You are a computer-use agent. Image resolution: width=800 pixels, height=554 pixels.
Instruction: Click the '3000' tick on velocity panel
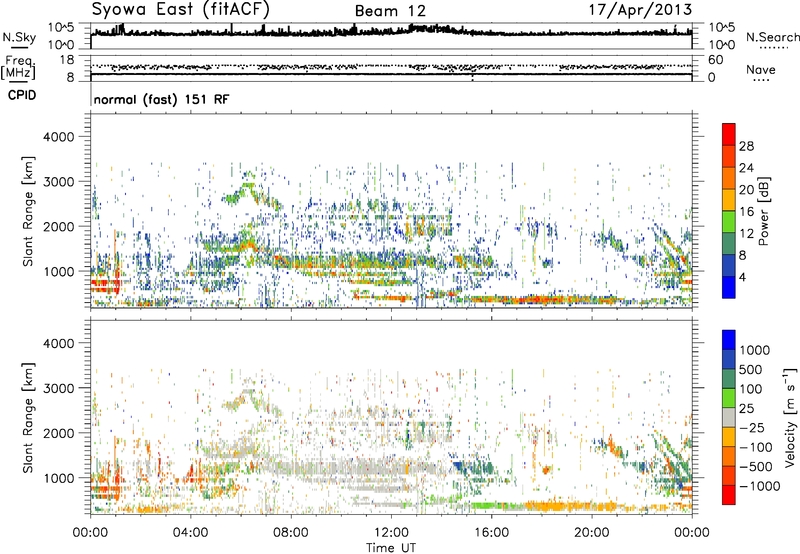coord(58,388)
